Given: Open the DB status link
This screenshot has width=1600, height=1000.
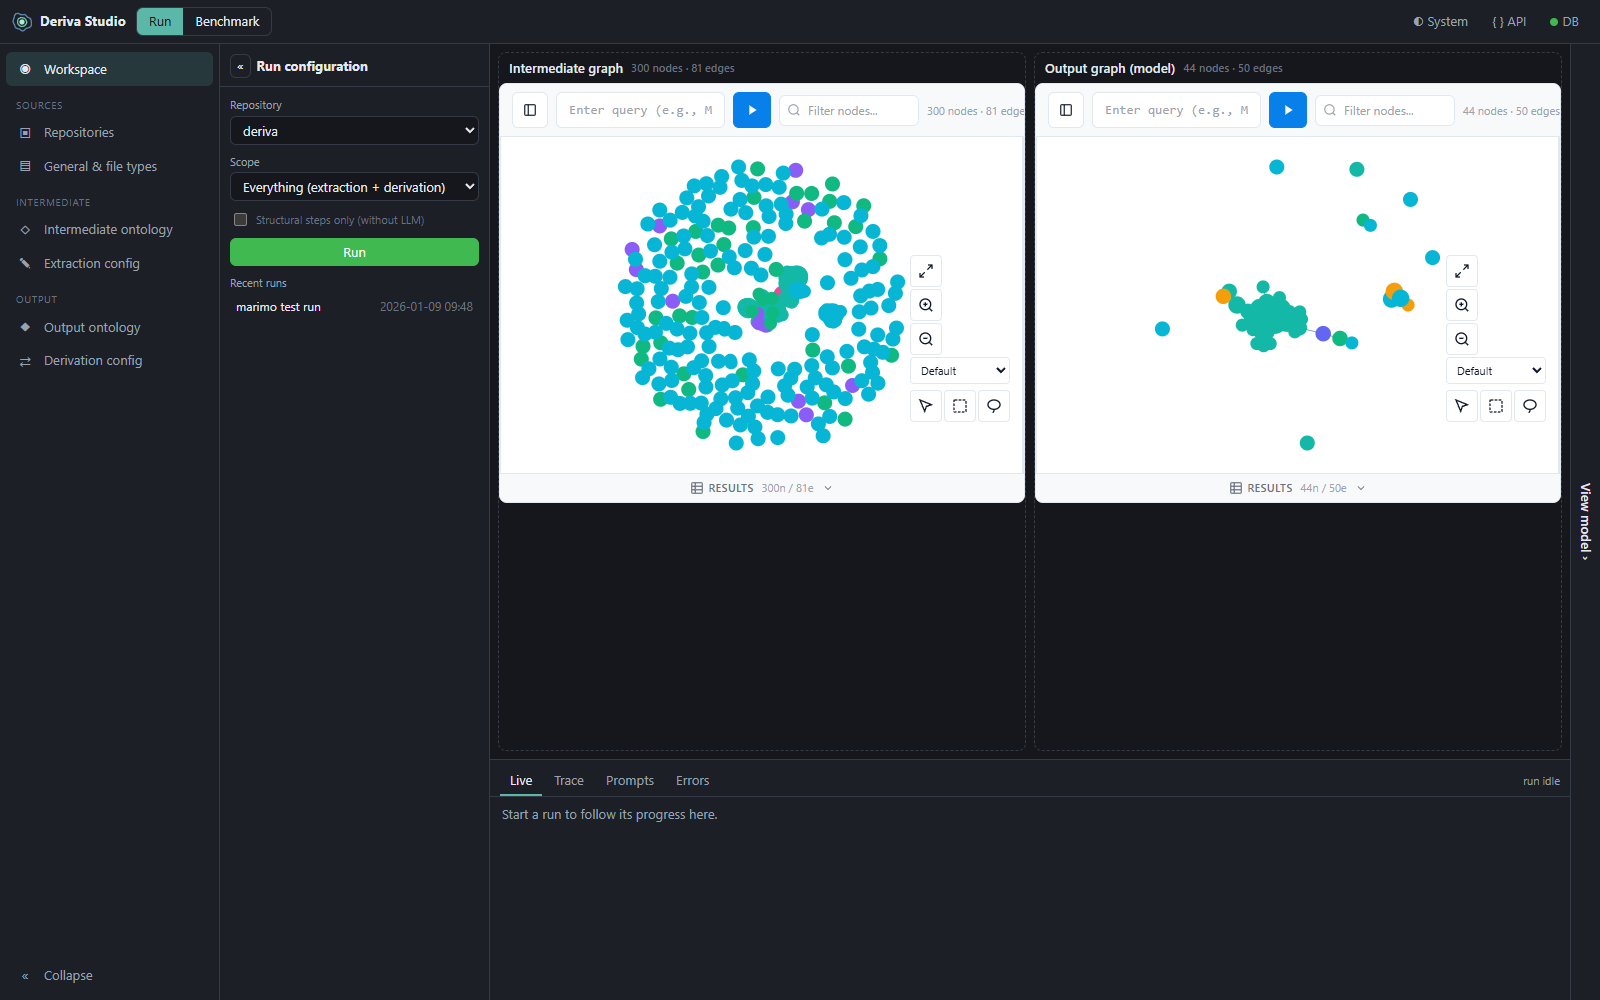Looking at the screenshot, I should click(x=1564, y=21).
